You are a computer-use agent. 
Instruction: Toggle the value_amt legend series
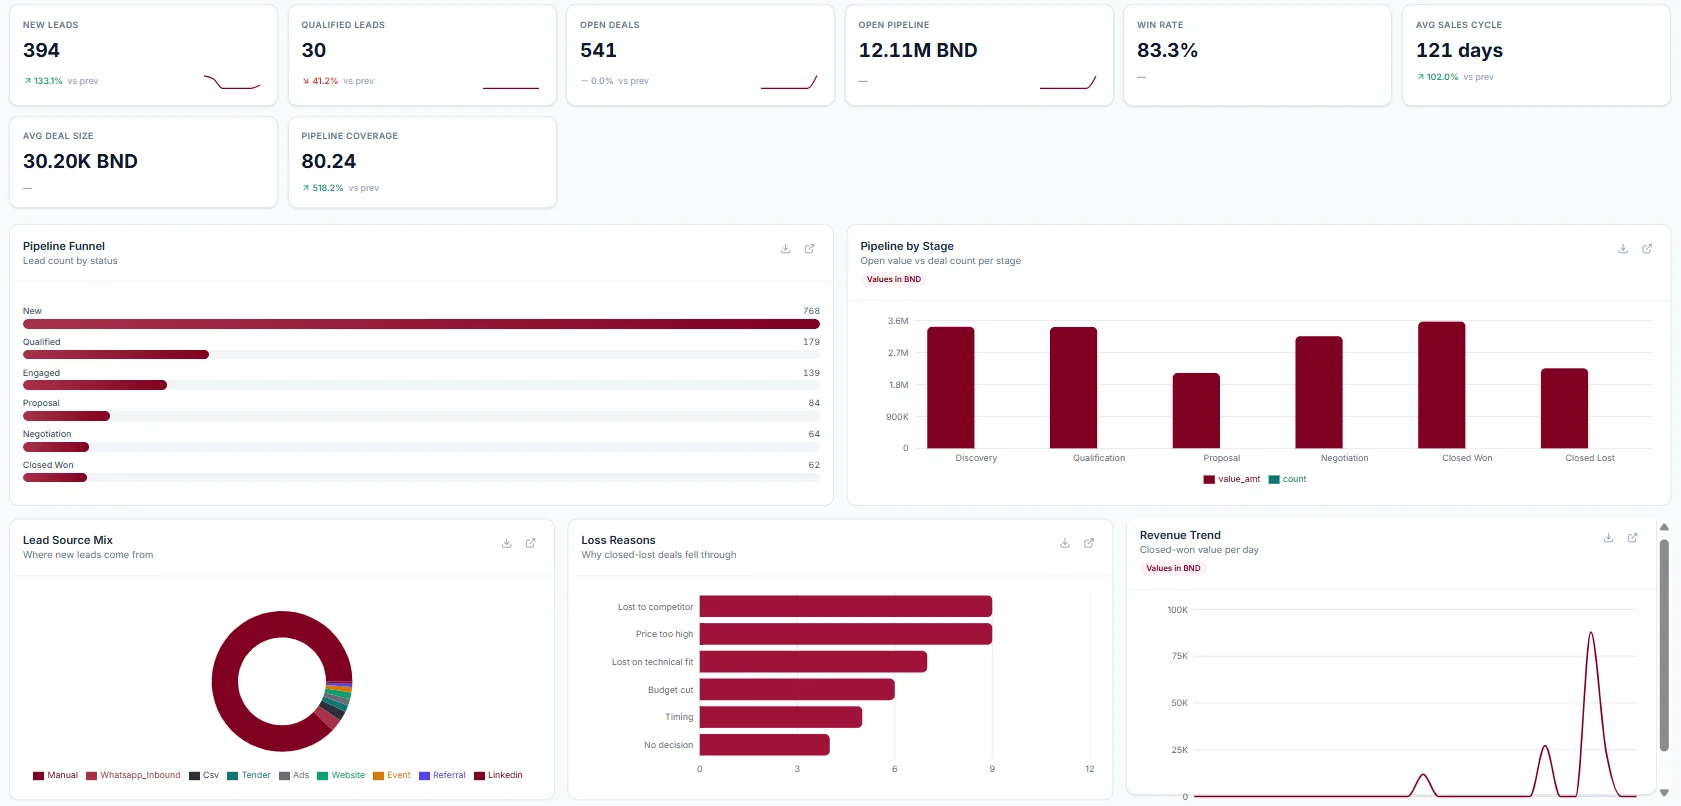(1232, 479)
